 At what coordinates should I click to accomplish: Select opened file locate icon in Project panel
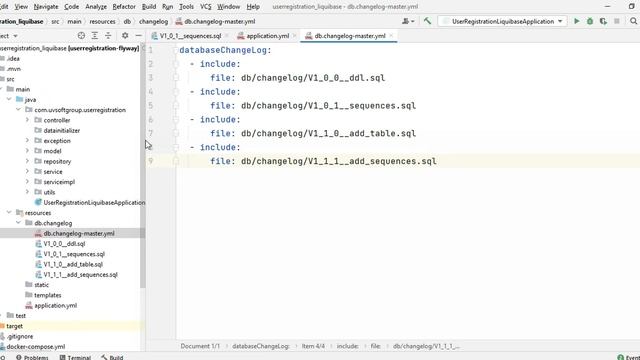(81, 36)
